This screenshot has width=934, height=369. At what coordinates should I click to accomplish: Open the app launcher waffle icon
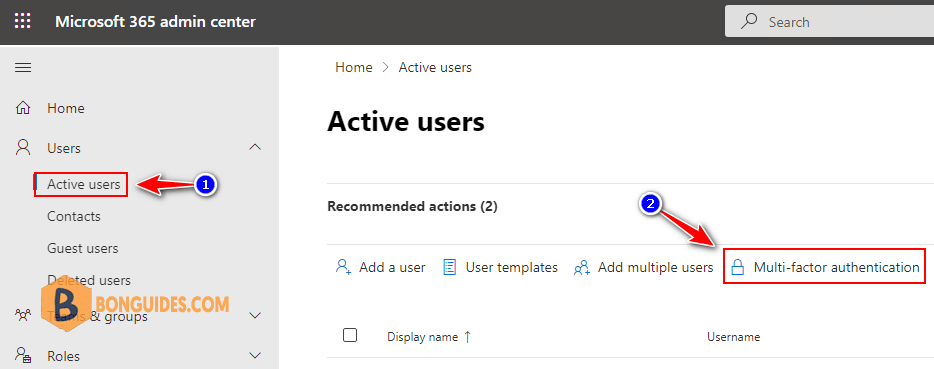pos(23,22)
